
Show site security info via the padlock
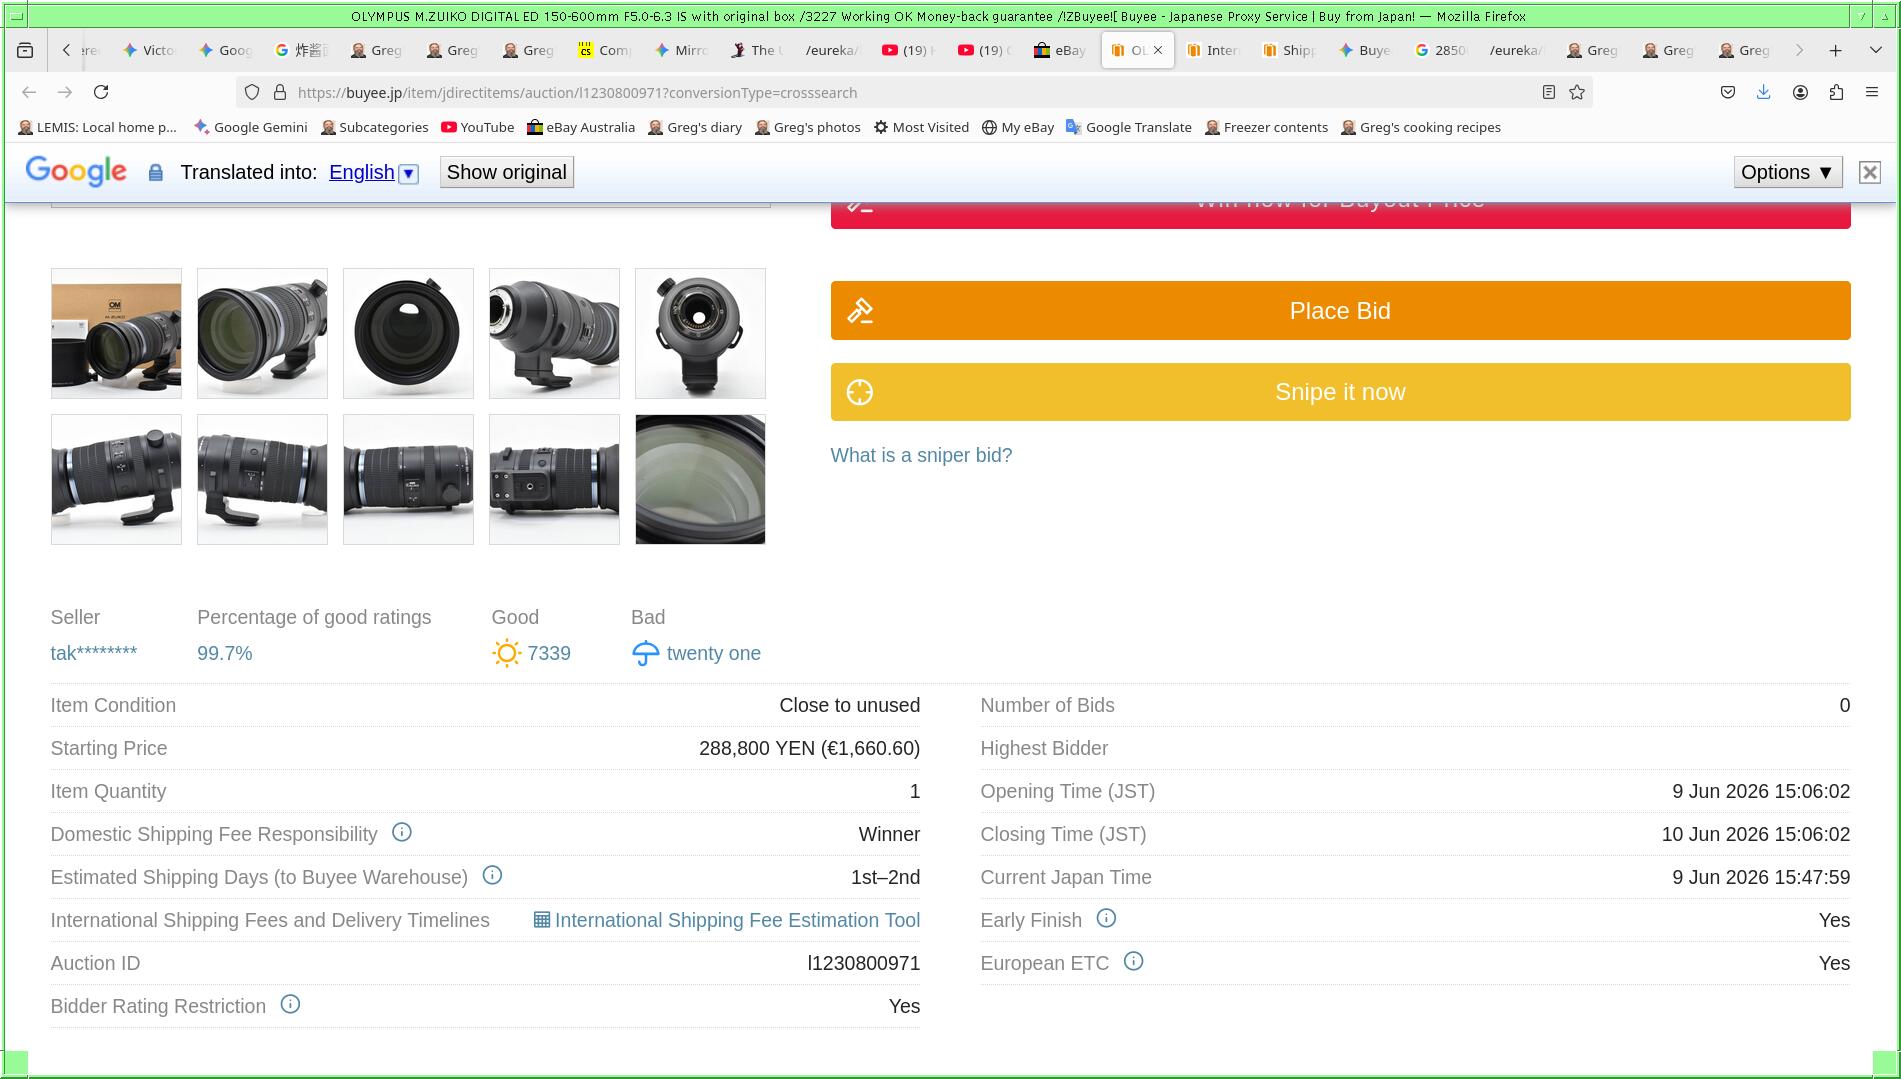(x=280, y=92)
